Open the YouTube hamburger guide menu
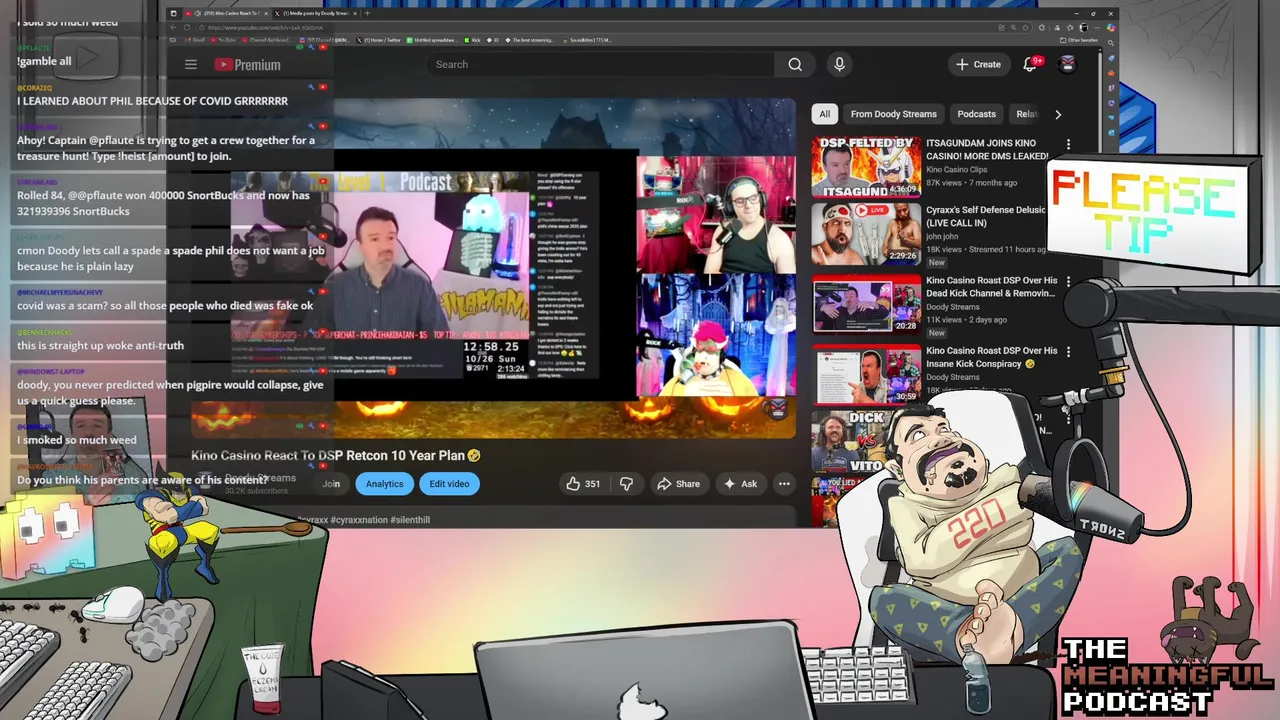Image resolution: width=1280 pixels, height=720 pixels. point(190,64)
